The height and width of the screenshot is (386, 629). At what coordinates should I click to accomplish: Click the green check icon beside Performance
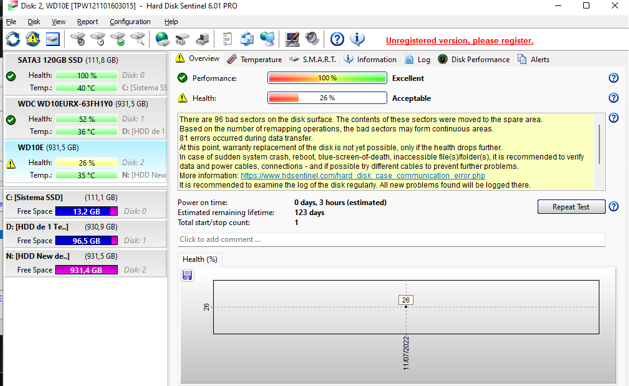click(183, 78)
